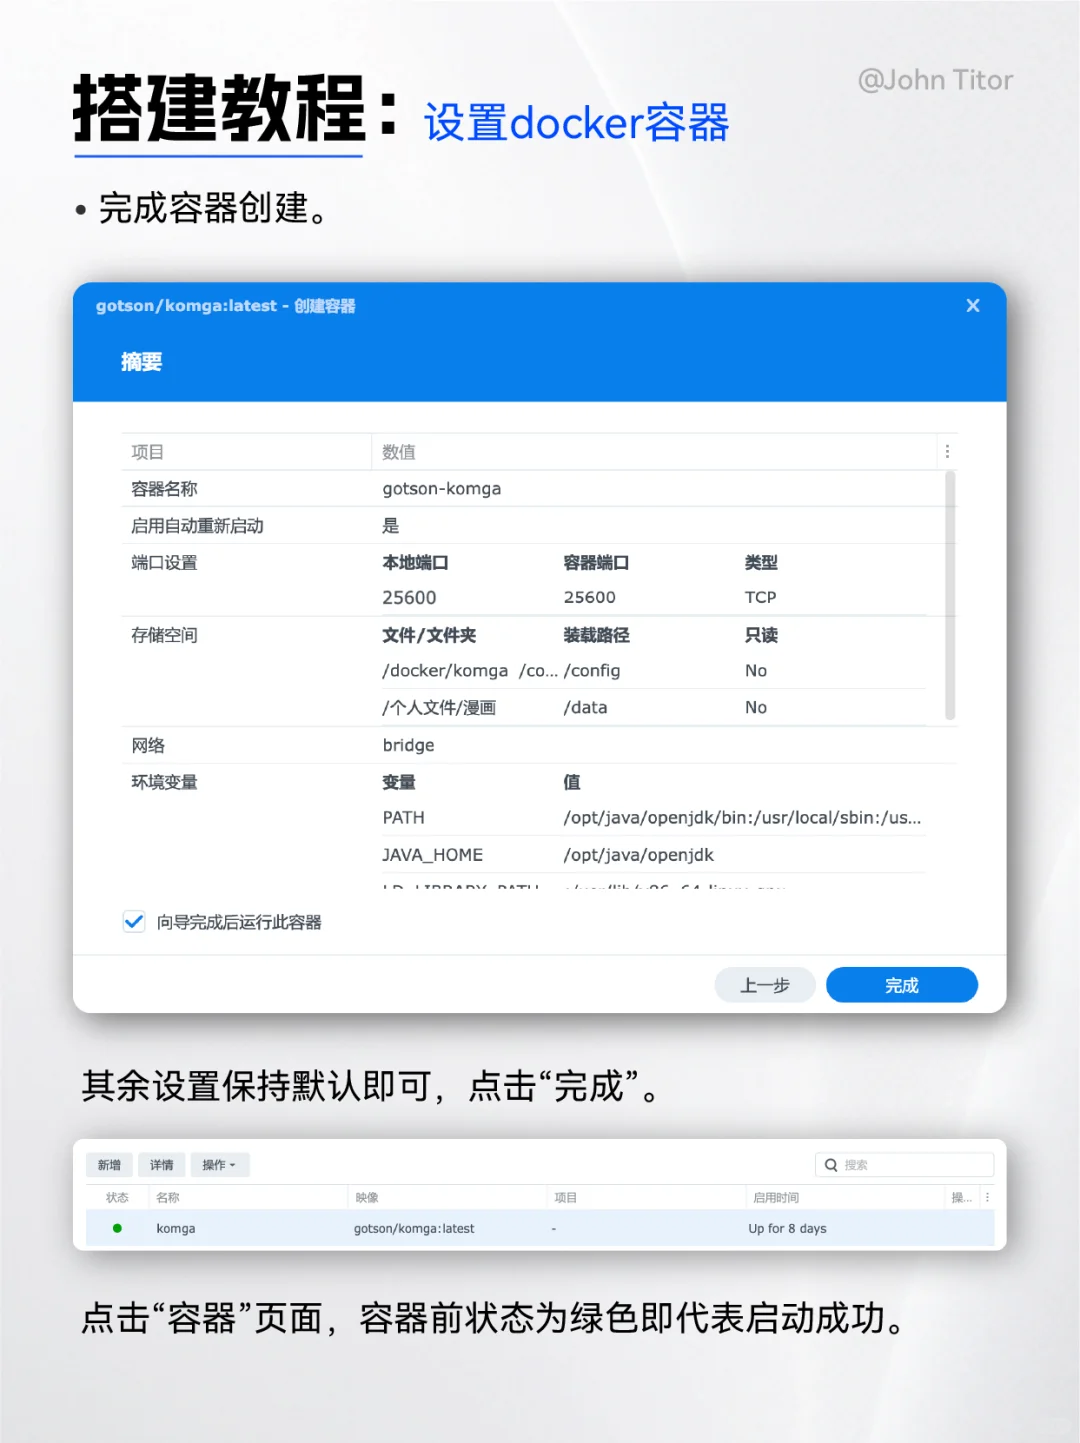
Task: Open the container list column options dots
Action: coord(987,1197)
